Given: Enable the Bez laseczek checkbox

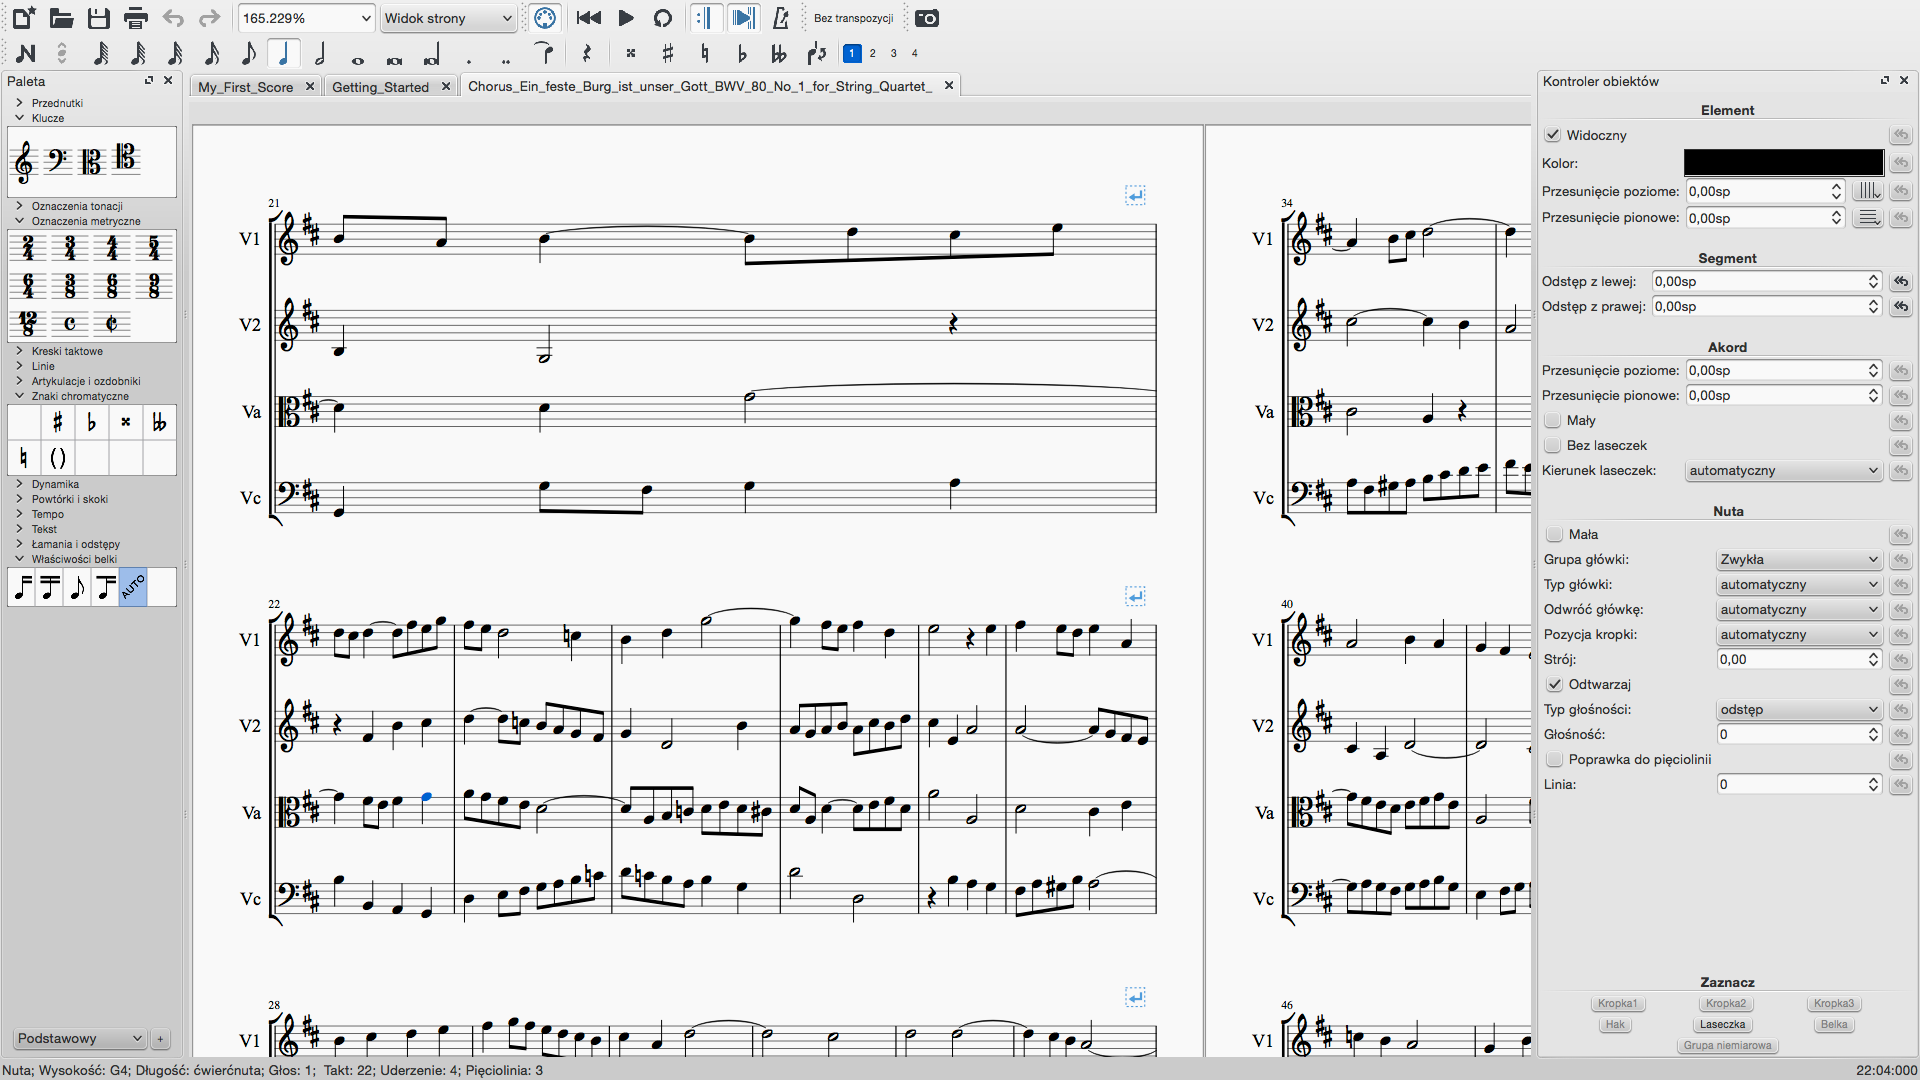Looking at the screenshot, I should [x=1553, y=445].
